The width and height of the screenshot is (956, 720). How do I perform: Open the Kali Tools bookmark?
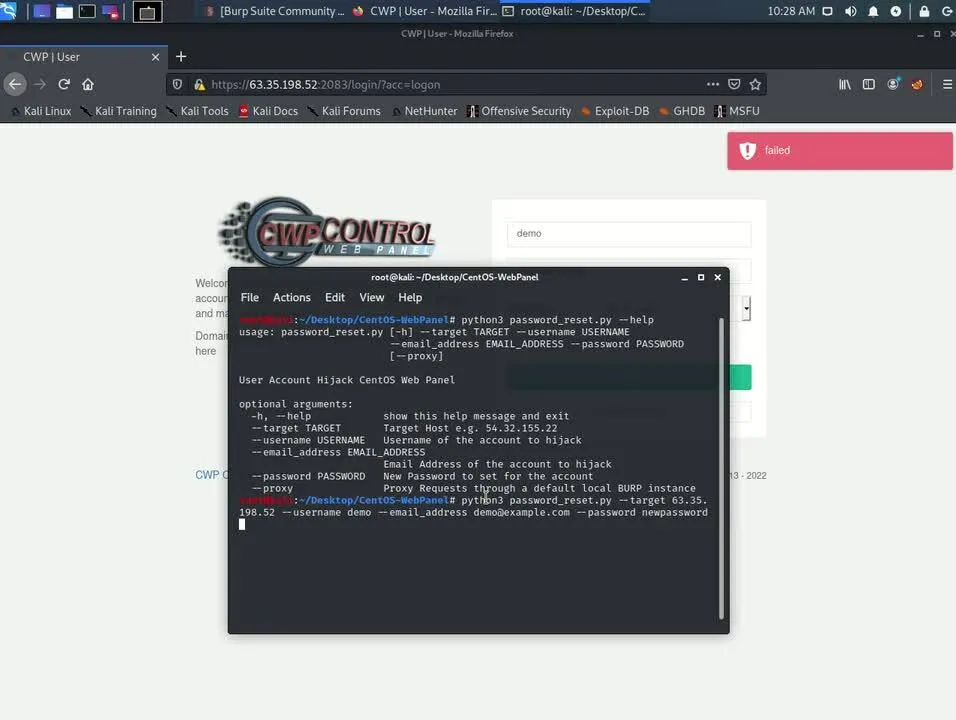tap(198, 111)
